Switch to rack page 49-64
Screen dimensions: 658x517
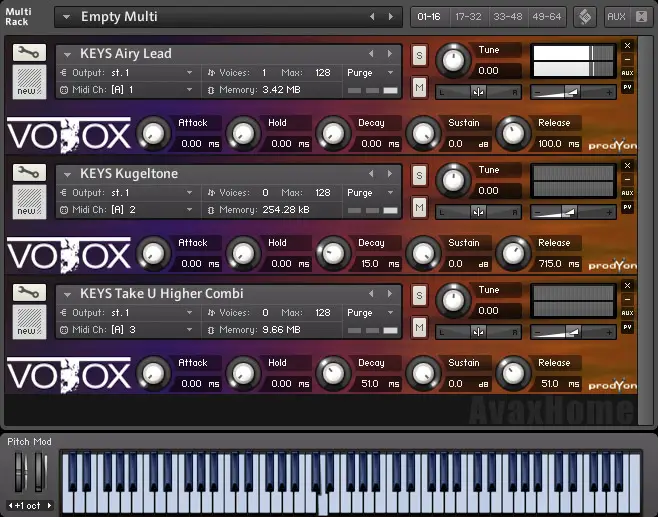(547, 17)
